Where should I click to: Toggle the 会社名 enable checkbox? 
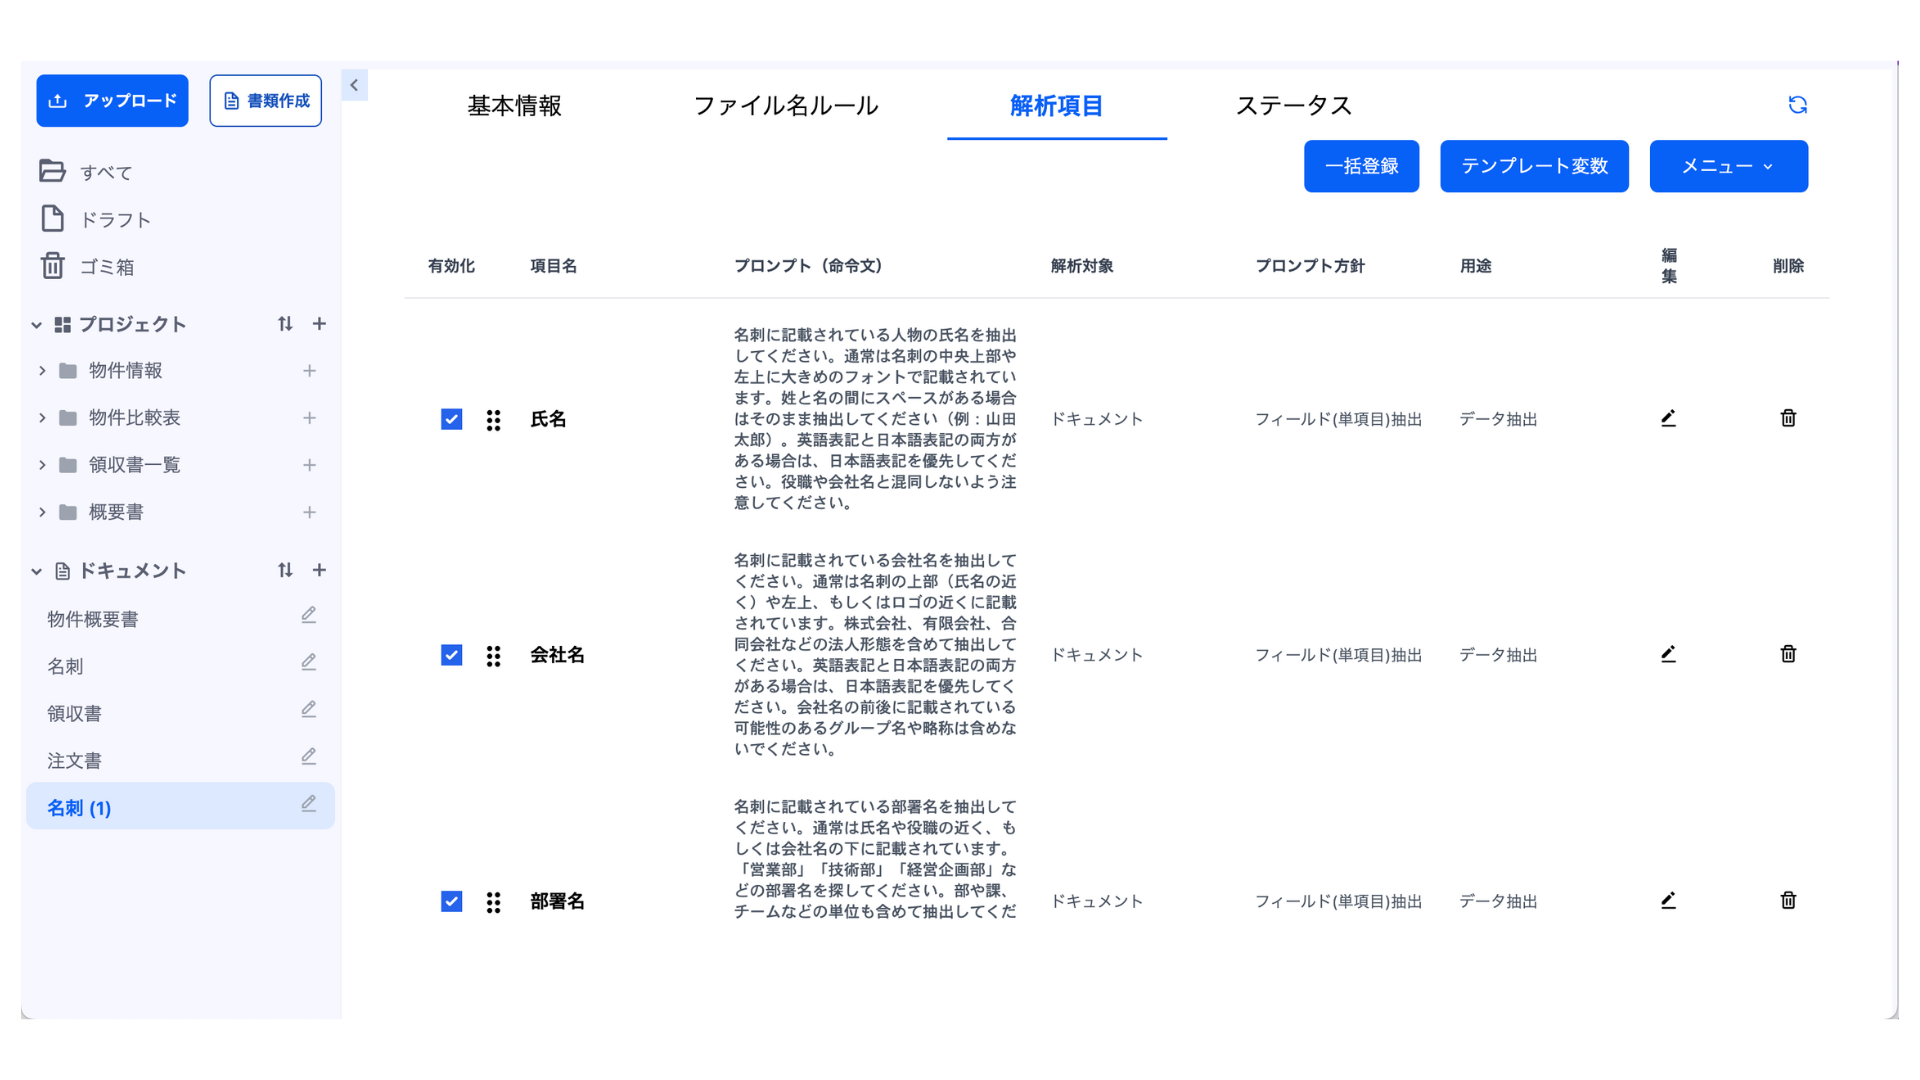coord(451,655)
